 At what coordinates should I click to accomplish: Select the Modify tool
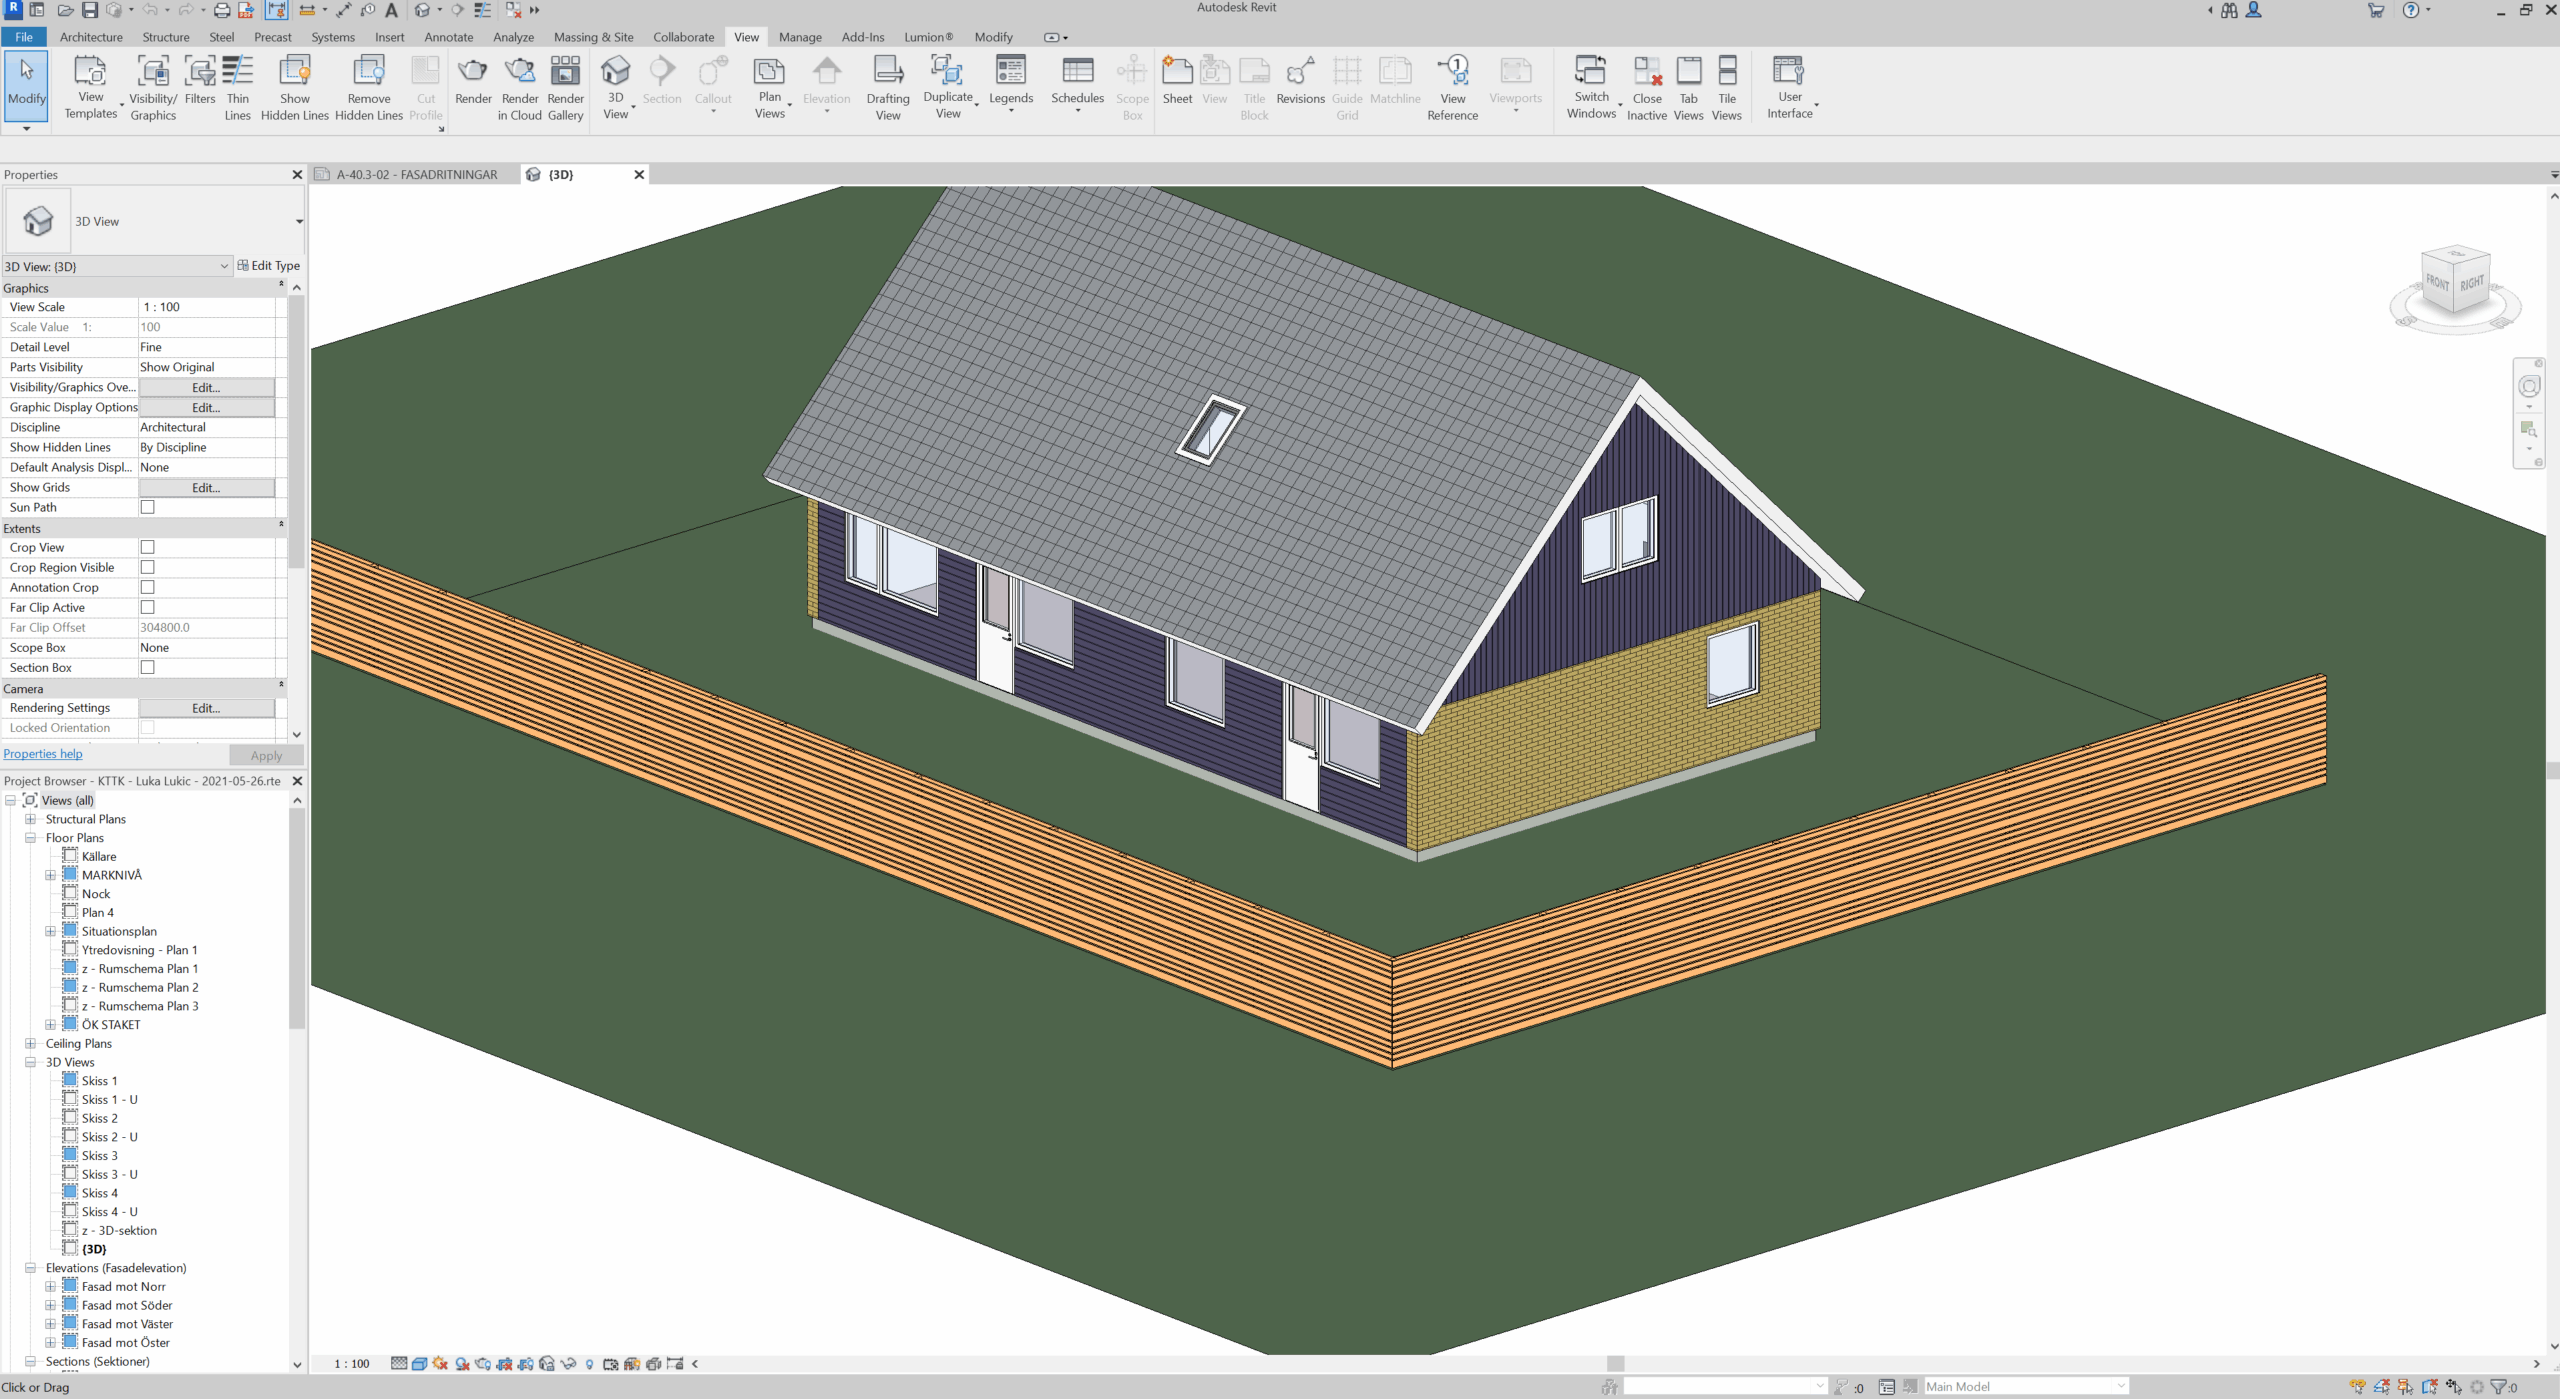coord(27,85)
